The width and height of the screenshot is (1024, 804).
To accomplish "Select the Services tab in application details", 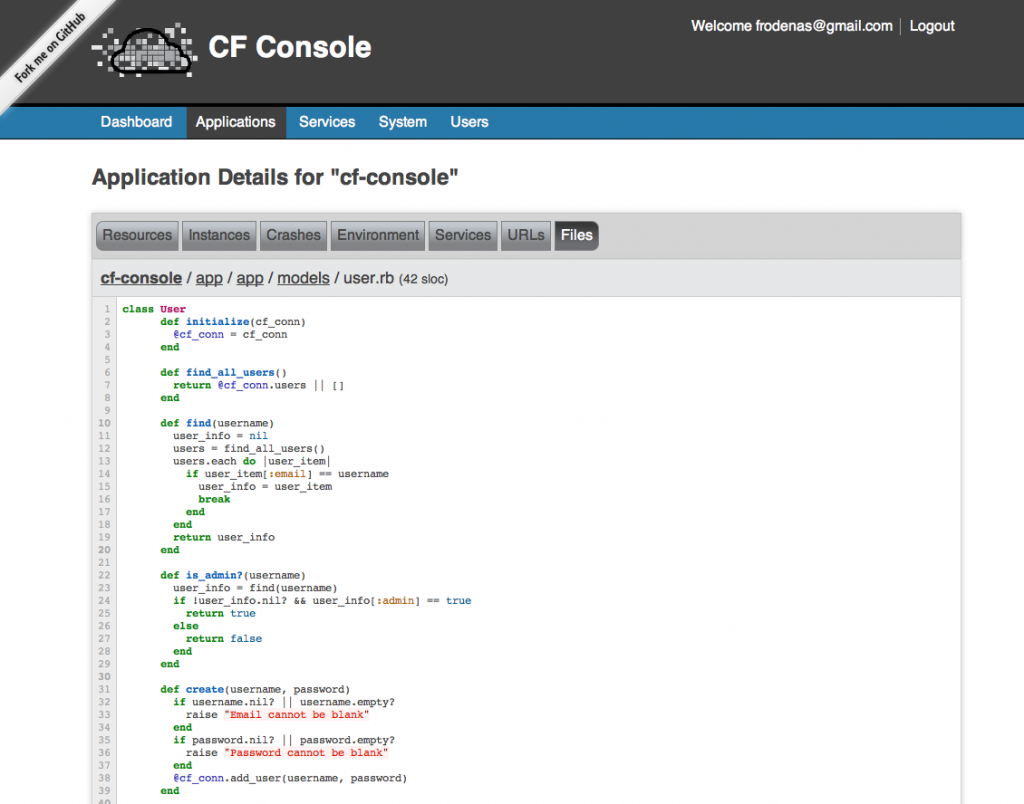I will pyautogui.click(x=463, y=235).
